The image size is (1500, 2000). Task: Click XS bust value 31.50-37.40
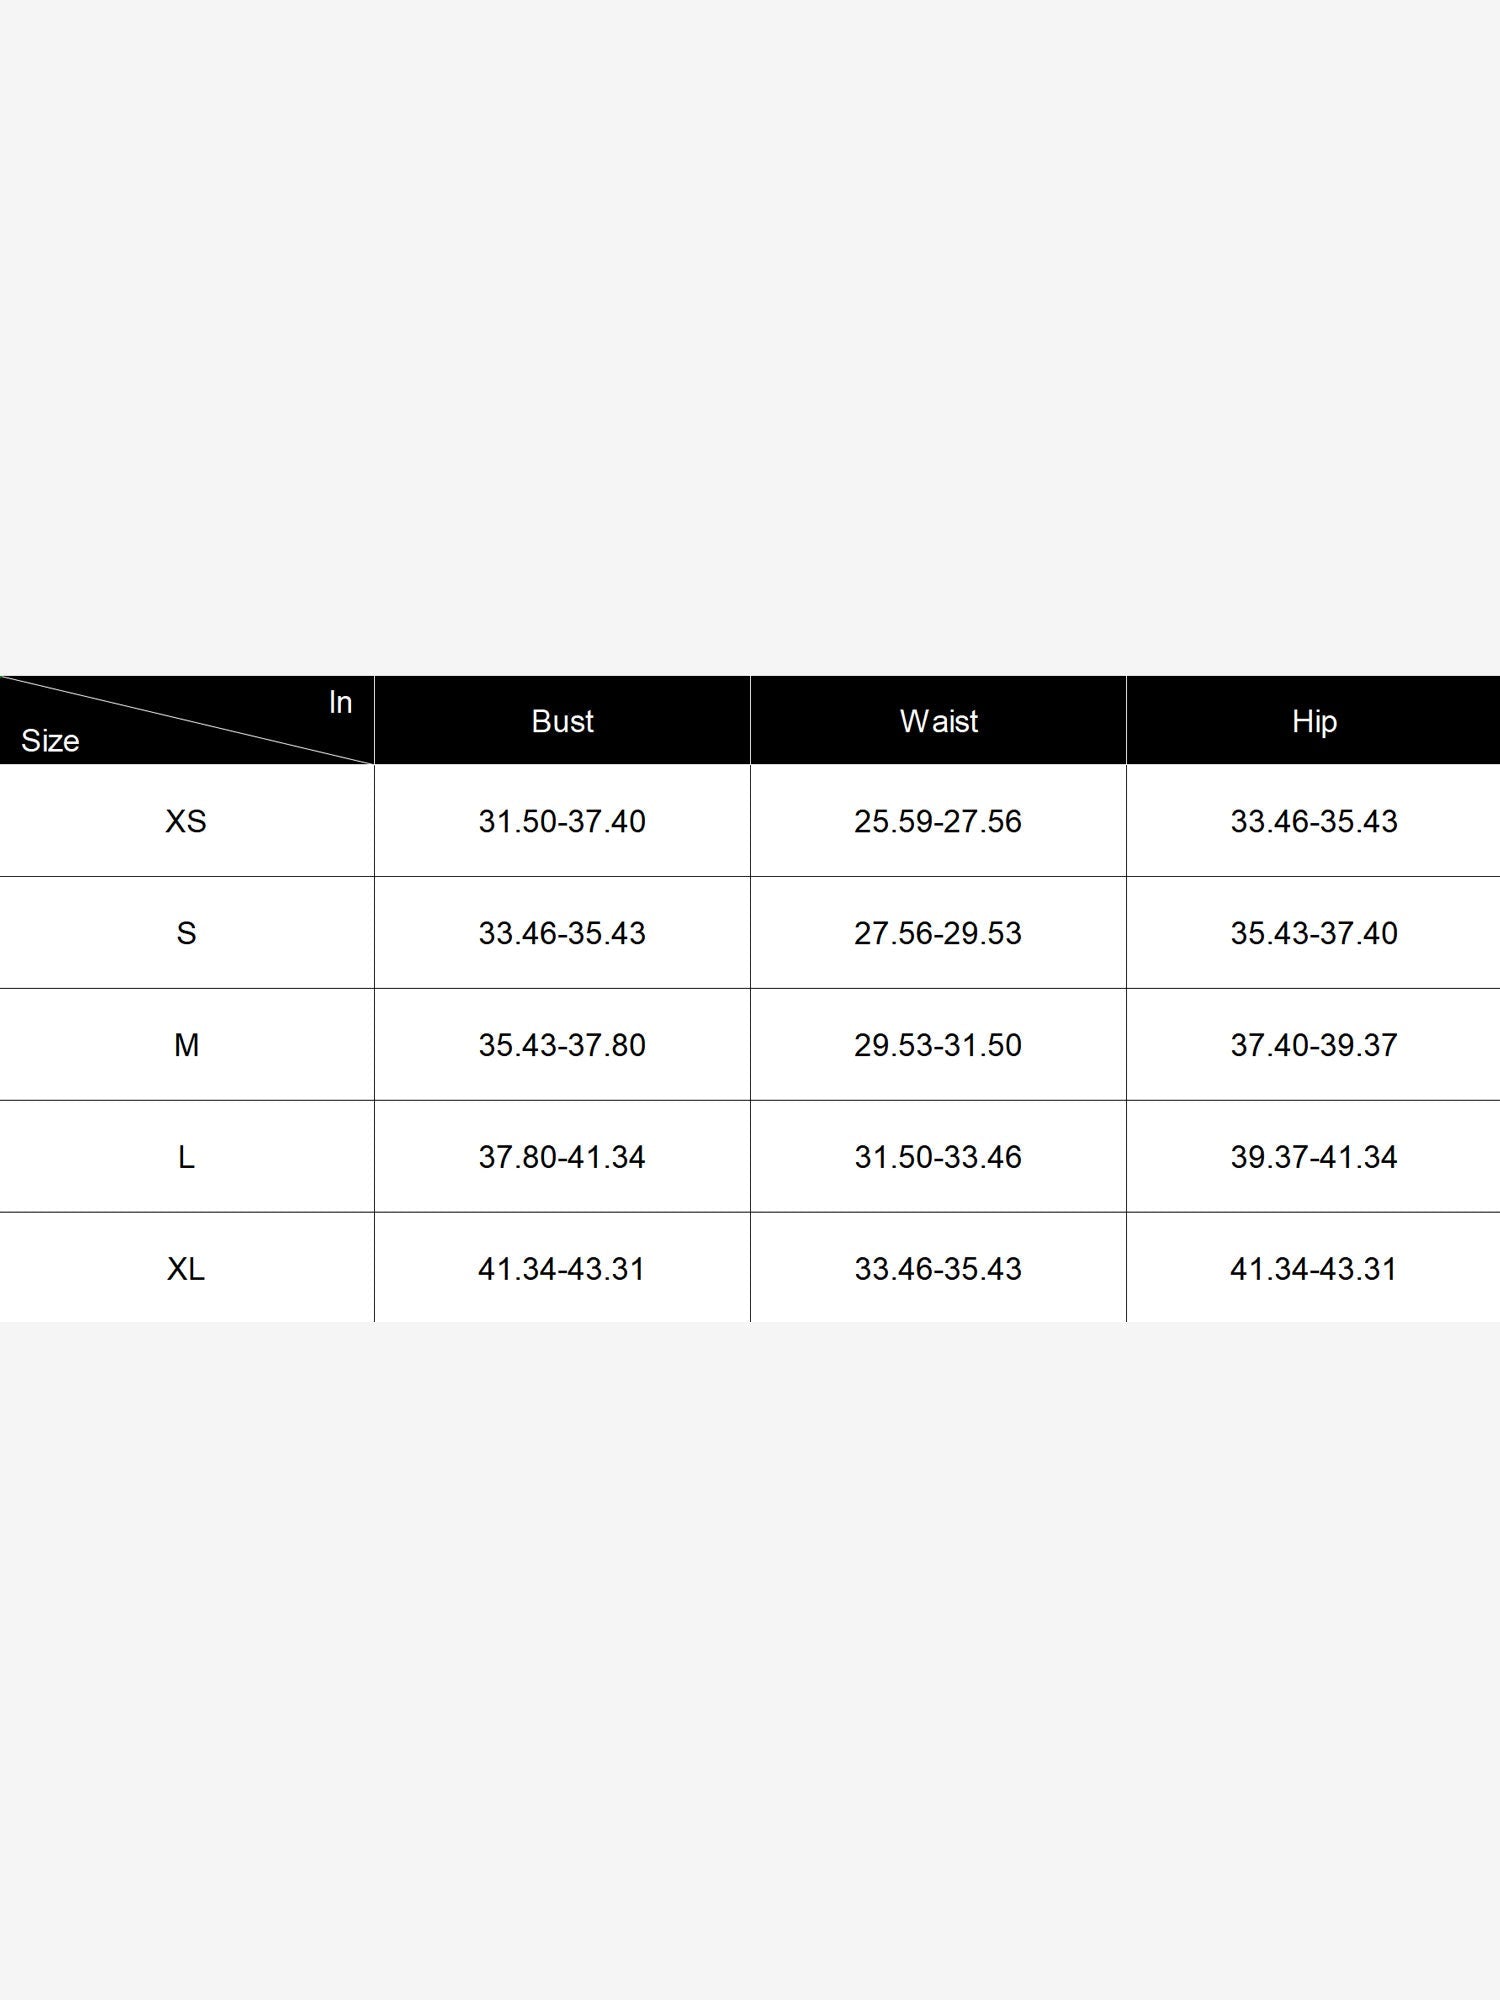tap(562, 821)
